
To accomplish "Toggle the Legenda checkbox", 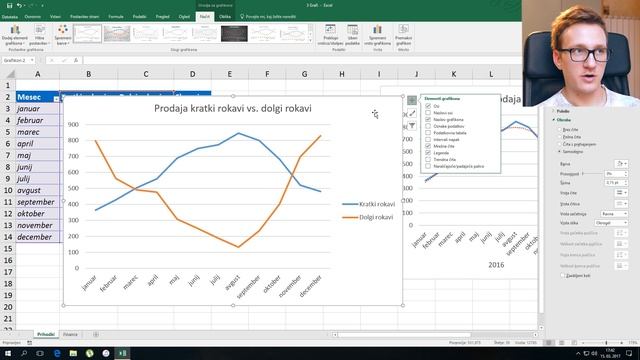I will tap(428, 153).
